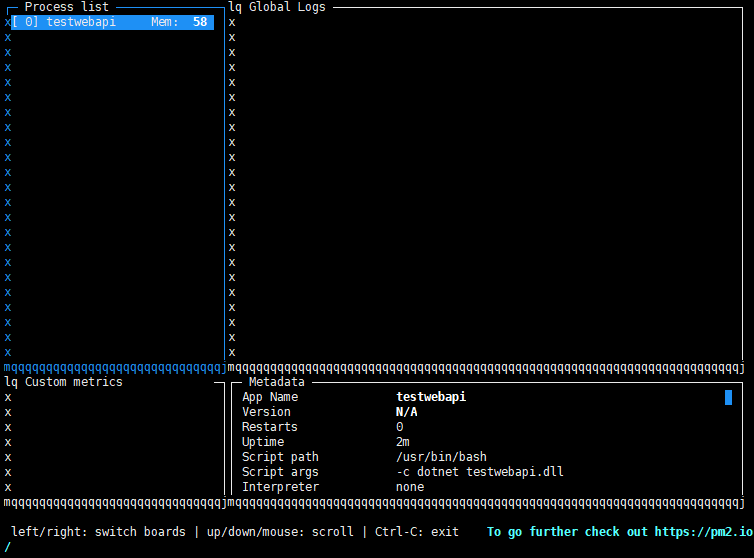This screenshot has width=754, height=558.
Task: Focus the Process list panel title
Action: click(x=67, y=7)
